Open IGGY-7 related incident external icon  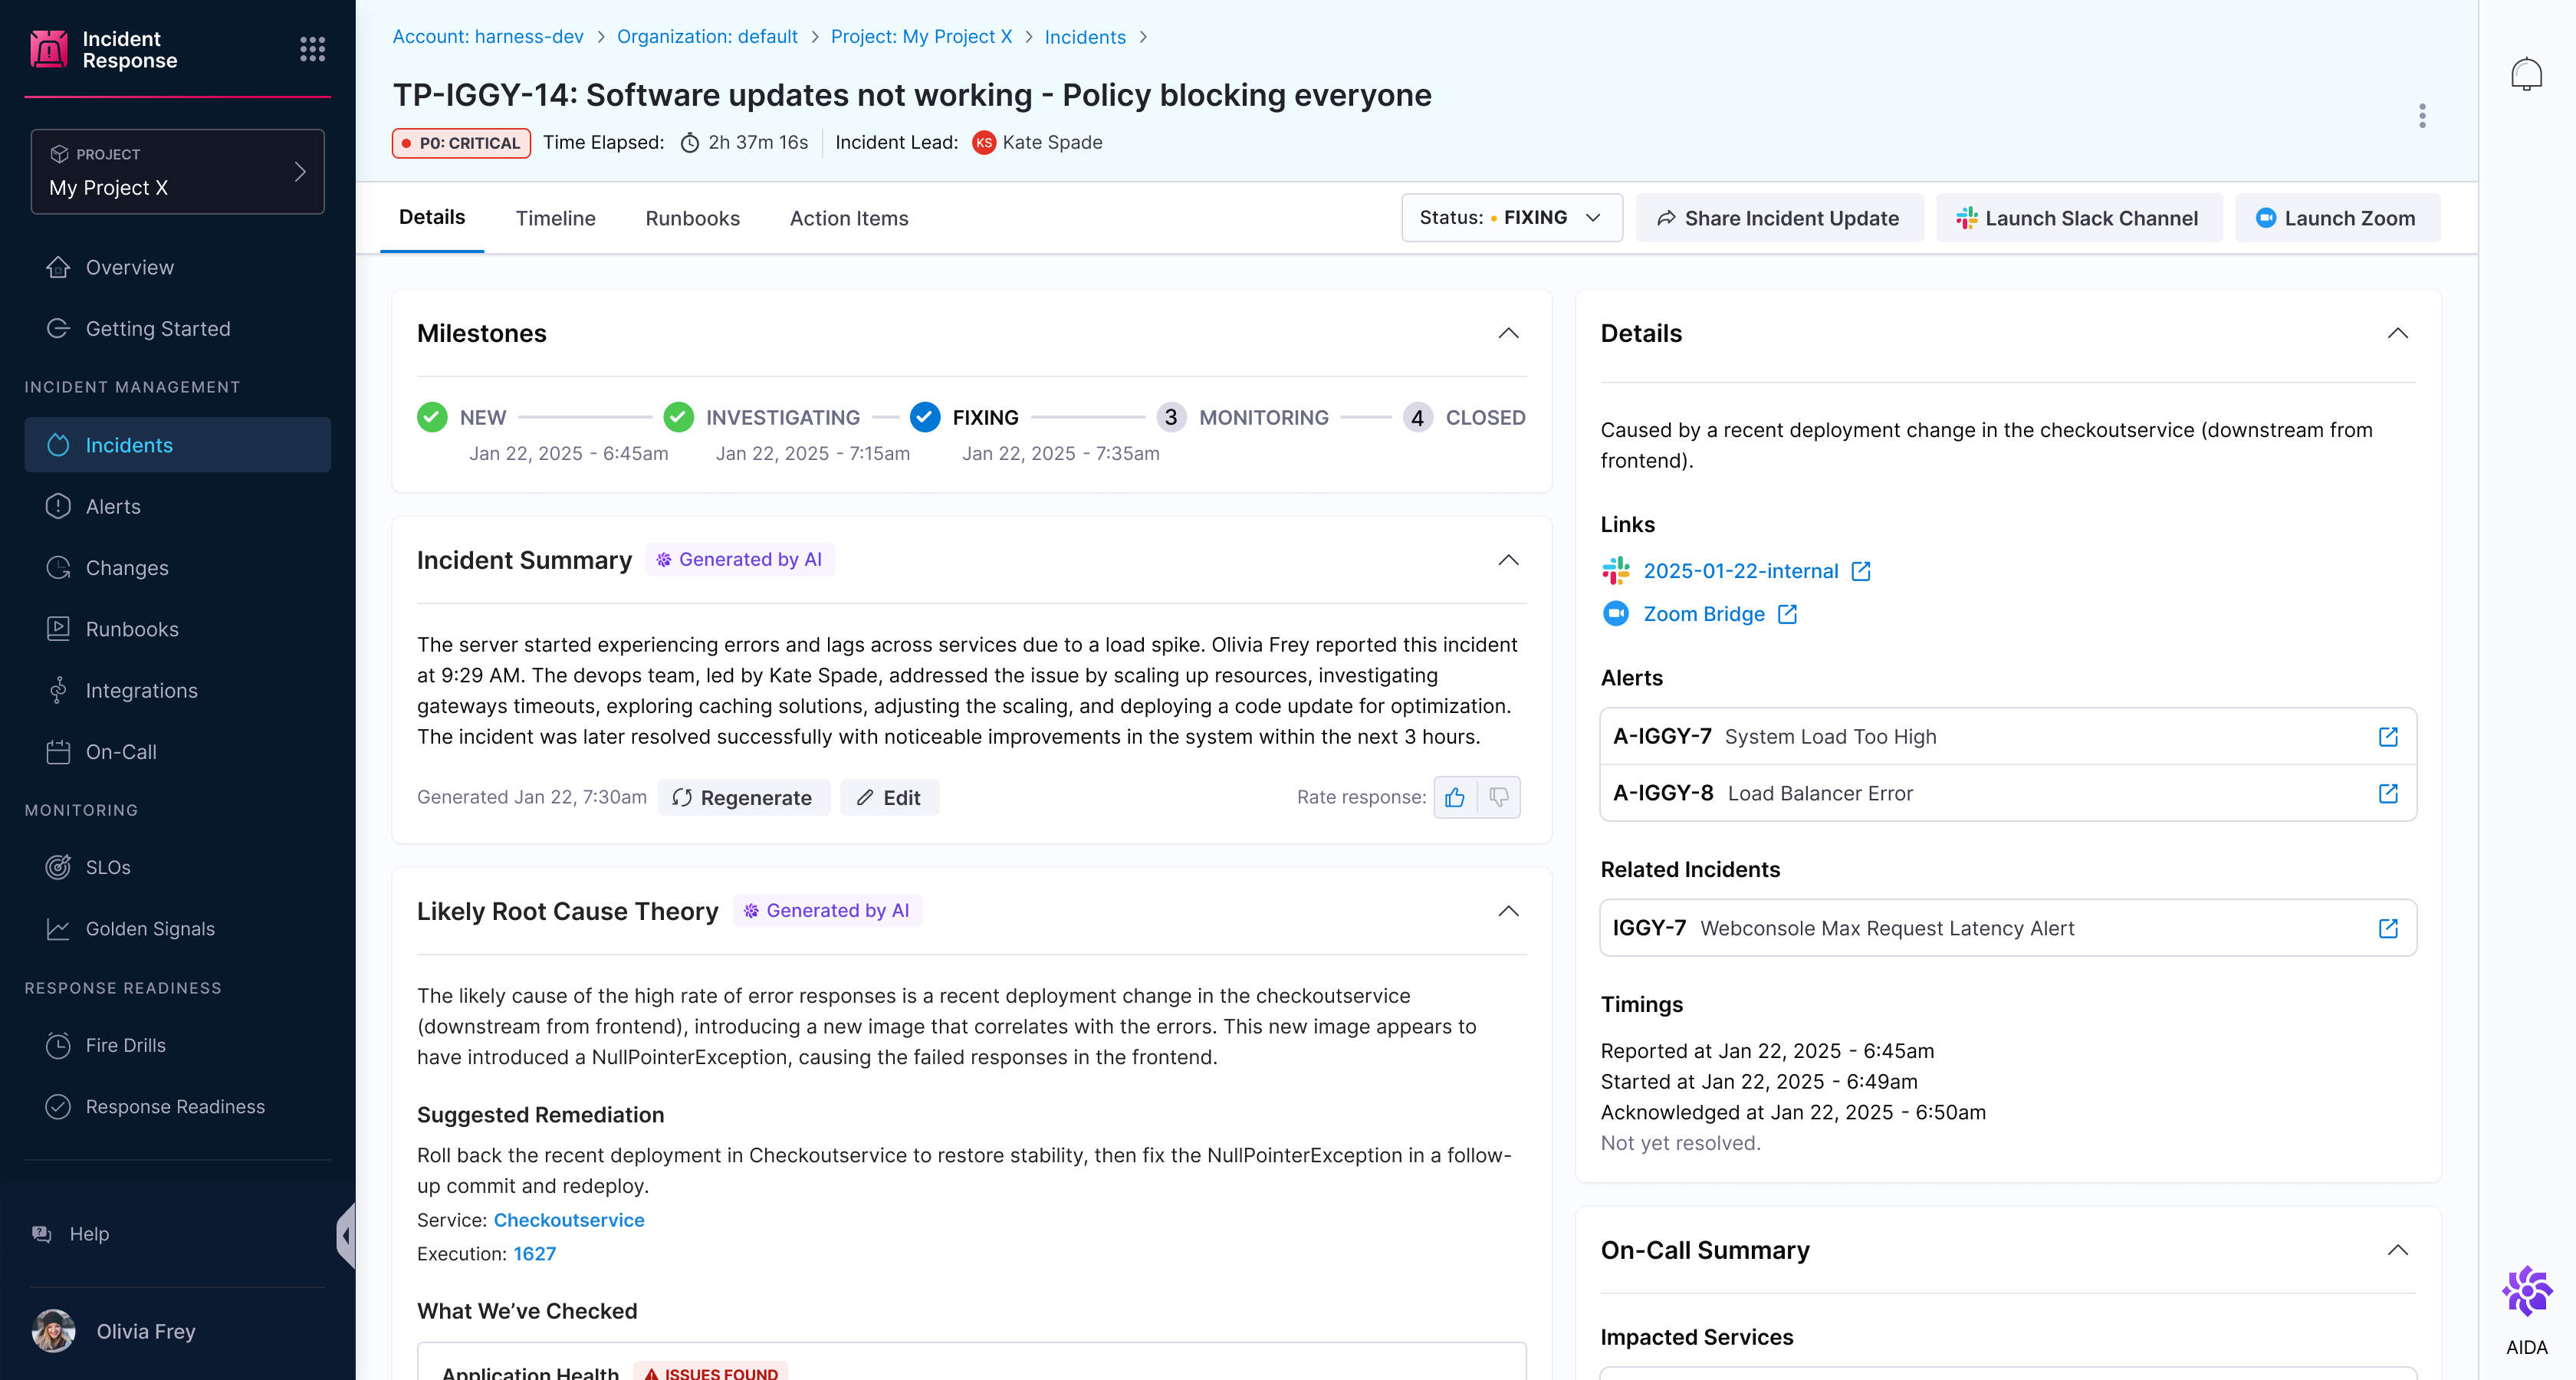coord(2388,928)
